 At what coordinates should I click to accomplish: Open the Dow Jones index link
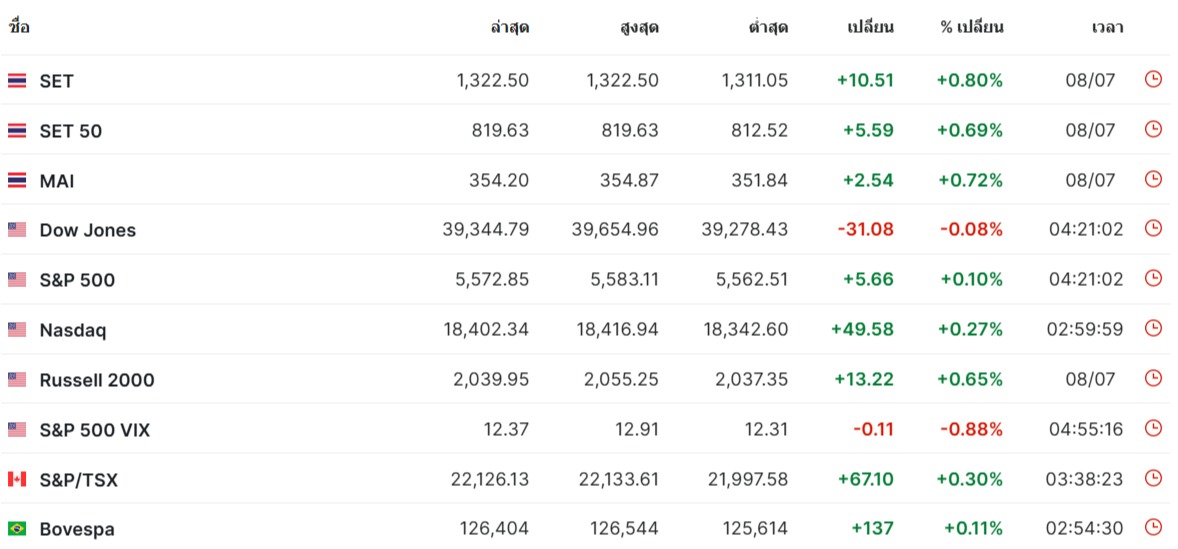tap(88, 231)
